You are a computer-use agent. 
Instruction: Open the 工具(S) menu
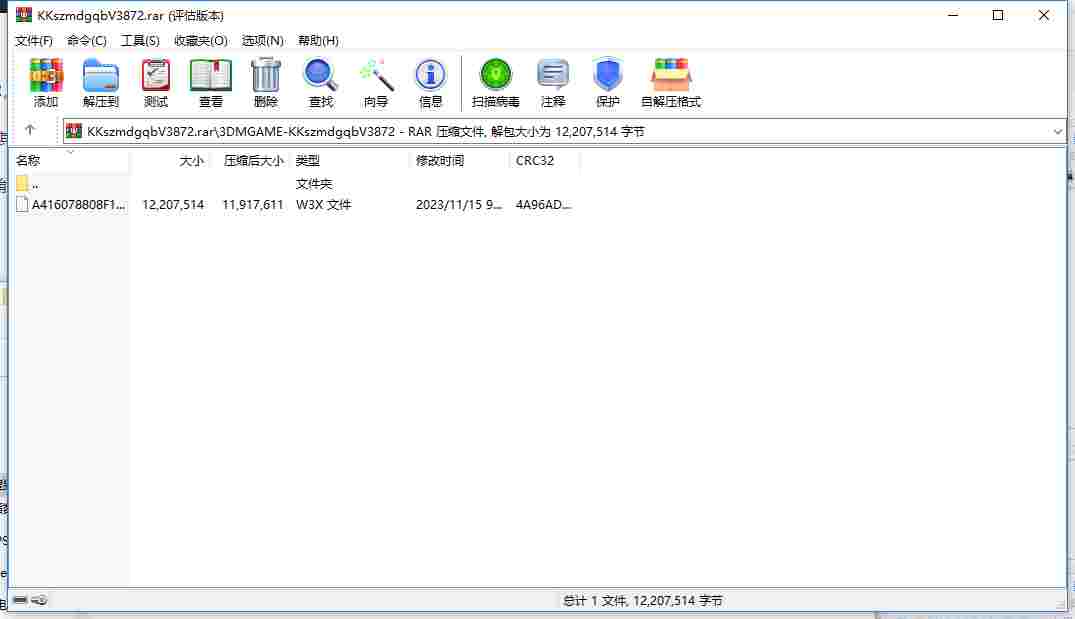click(140, 40)
